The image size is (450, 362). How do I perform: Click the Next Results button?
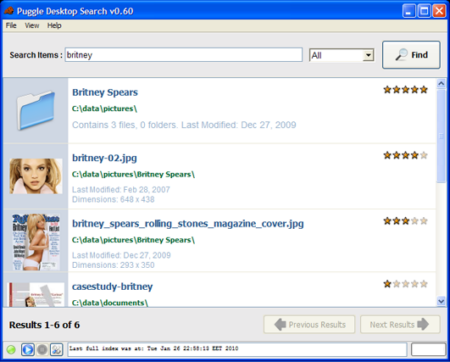400,324
